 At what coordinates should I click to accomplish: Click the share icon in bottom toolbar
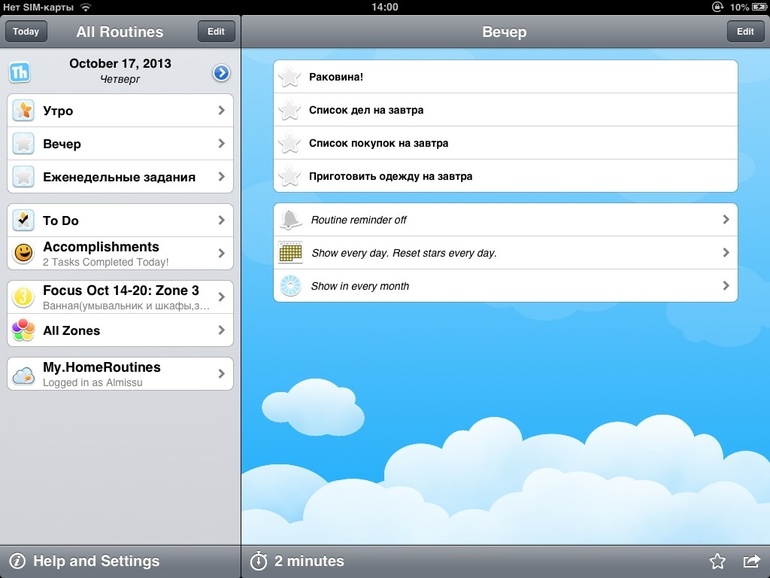(x=751, y=561)
